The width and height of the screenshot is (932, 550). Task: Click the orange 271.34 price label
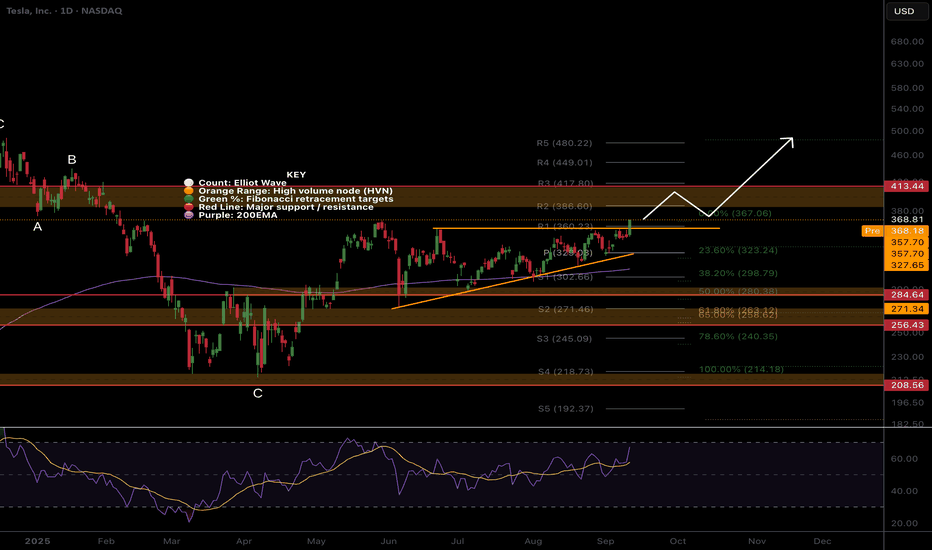point(907,309)
